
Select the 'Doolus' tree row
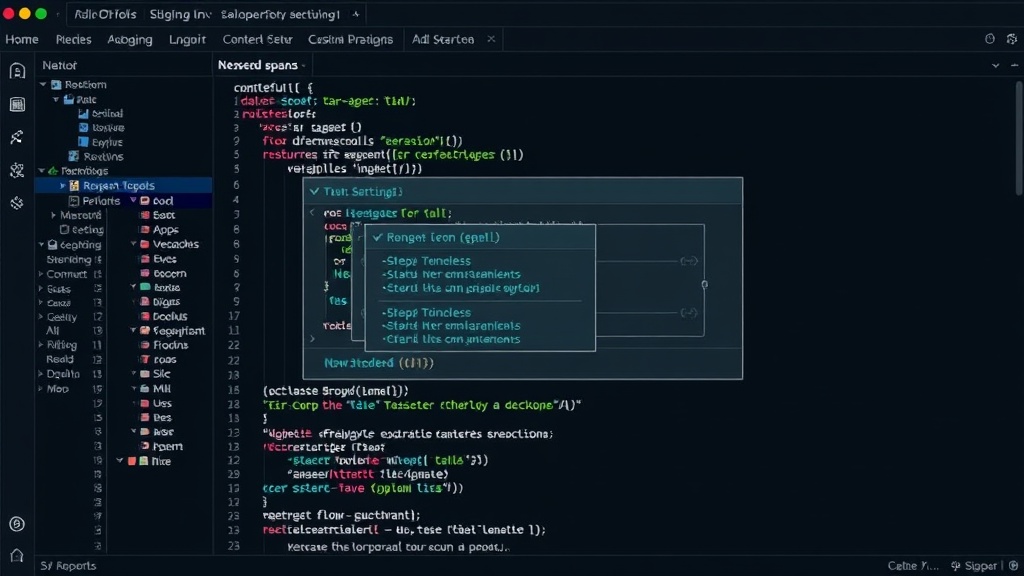pyautogui.click(x=170, y=316)
